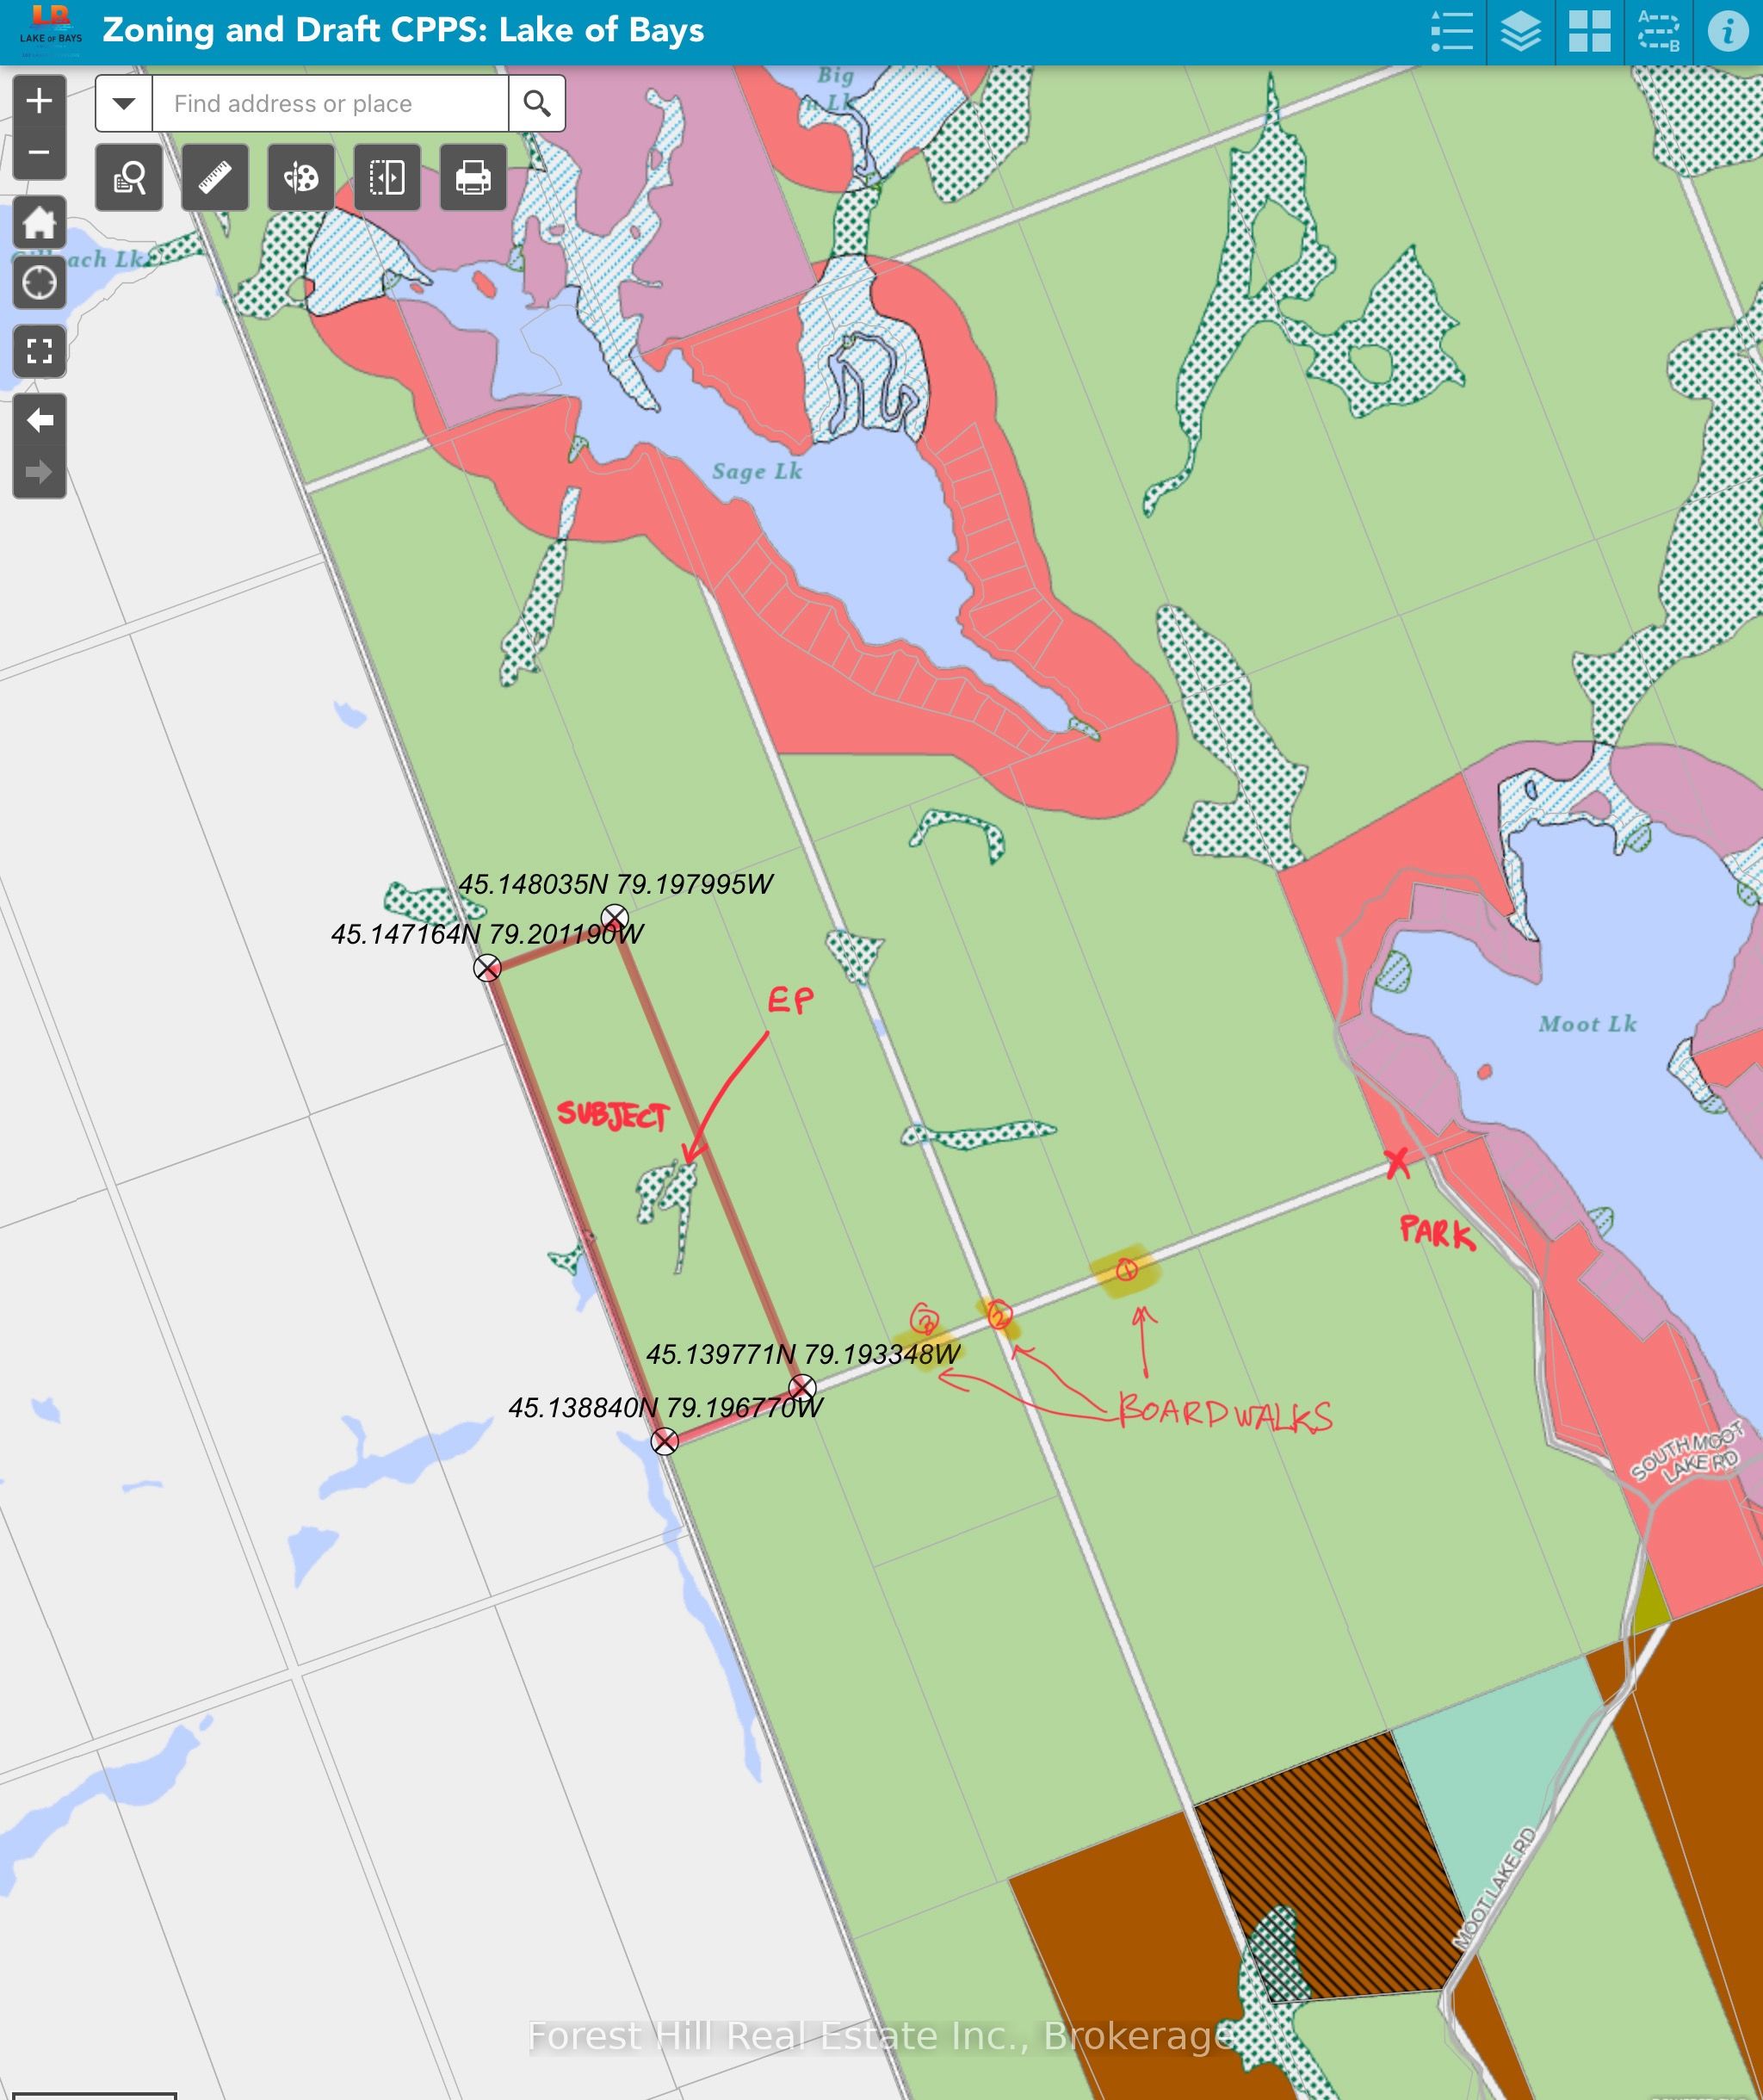
Task: Open the query search-records tool
Action: [x=129, y=178]
